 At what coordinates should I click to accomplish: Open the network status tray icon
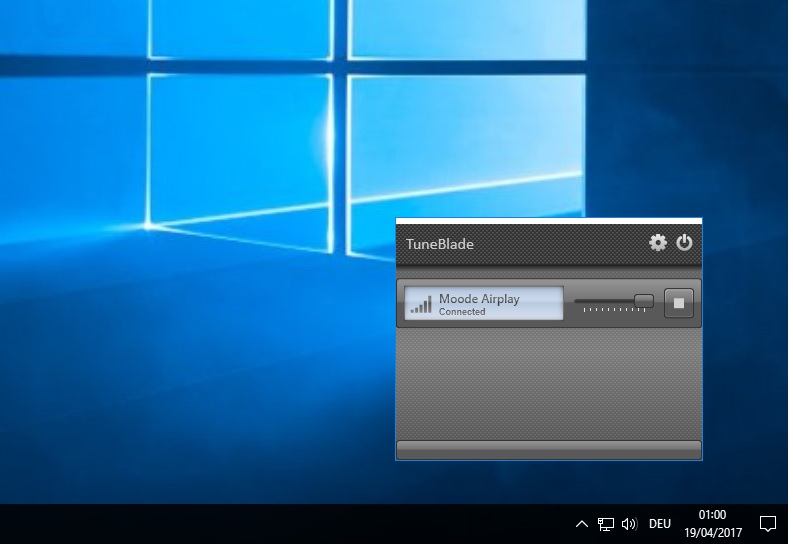[606, 524]
